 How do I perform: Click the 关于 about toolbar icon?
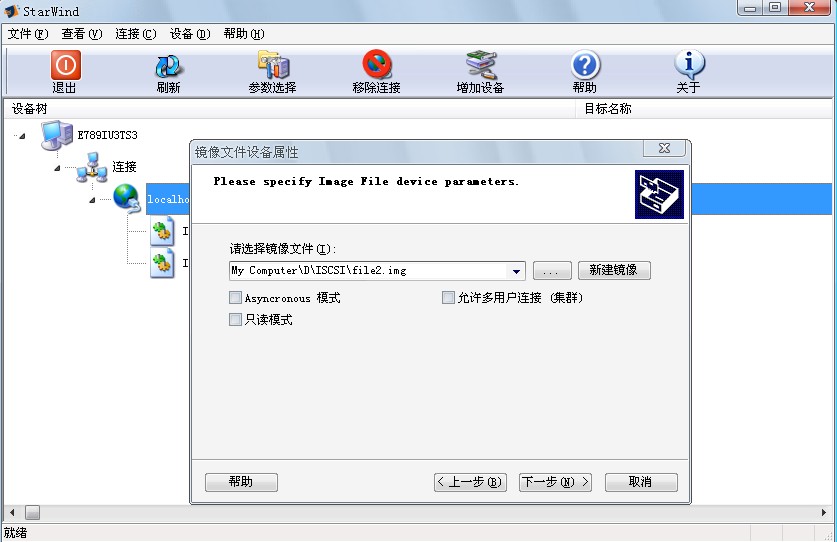point(689,65)
